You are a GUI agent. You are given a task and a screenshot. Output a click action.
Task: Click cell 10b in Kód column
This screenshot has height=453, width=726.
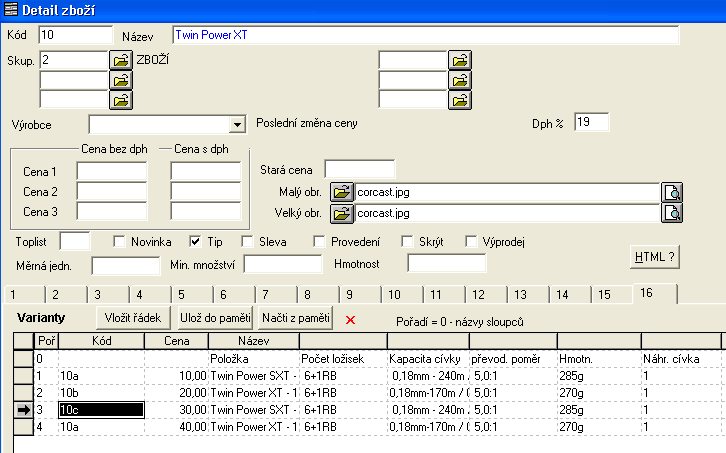(101, 393)
